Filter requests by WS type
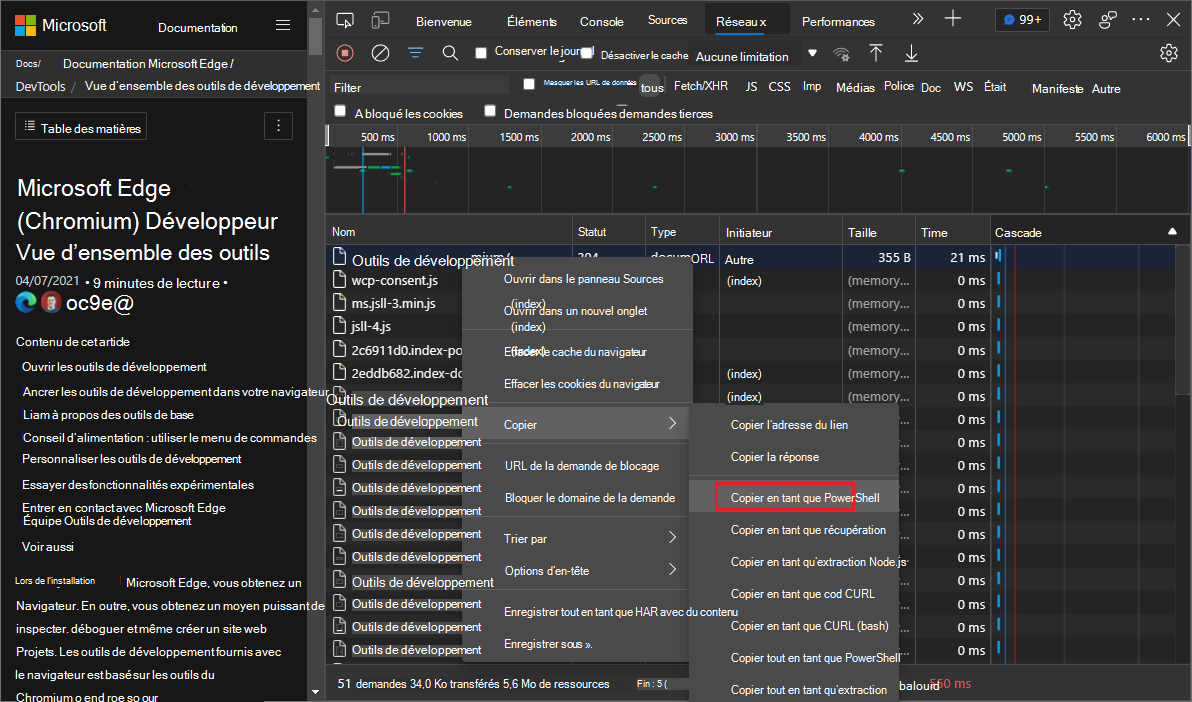1192x702 pixels. tap(963, 87)
